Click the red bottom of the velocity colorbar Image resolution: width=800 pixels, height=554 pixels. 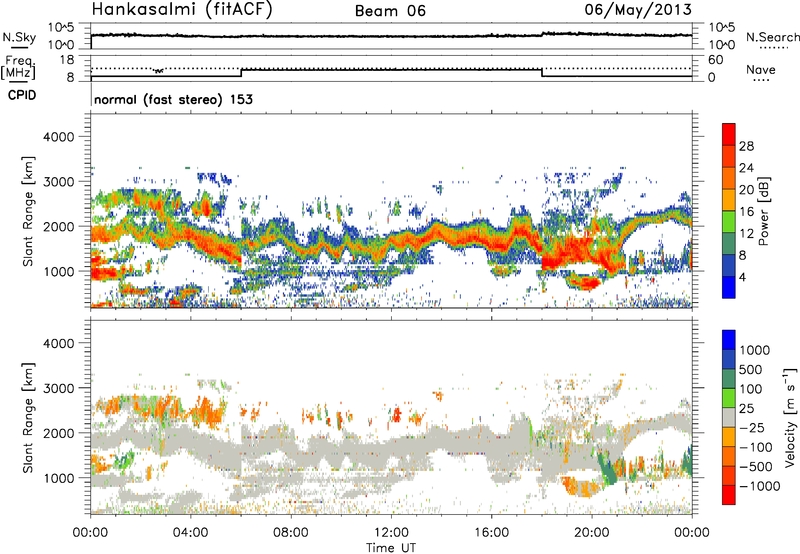(x=729, y=495)
